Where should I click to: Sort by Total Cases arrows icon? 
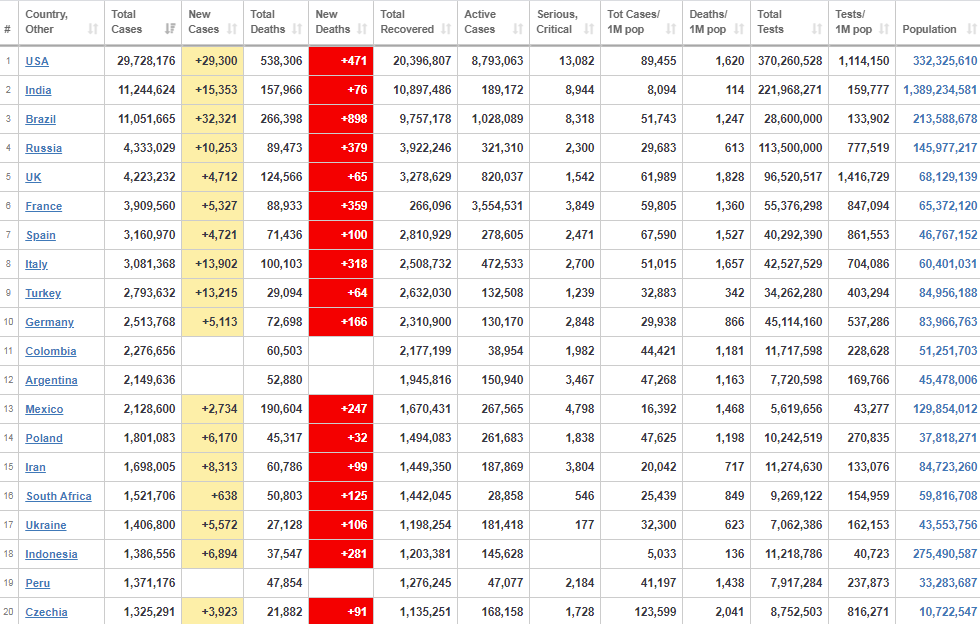(x=170, y=29)
